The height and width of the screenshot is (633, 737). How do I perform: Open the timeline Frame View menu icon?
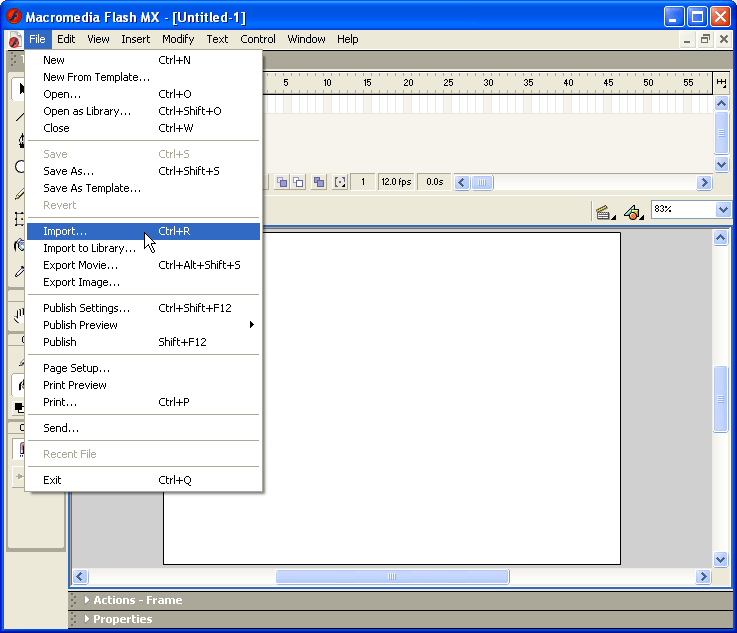721,83
